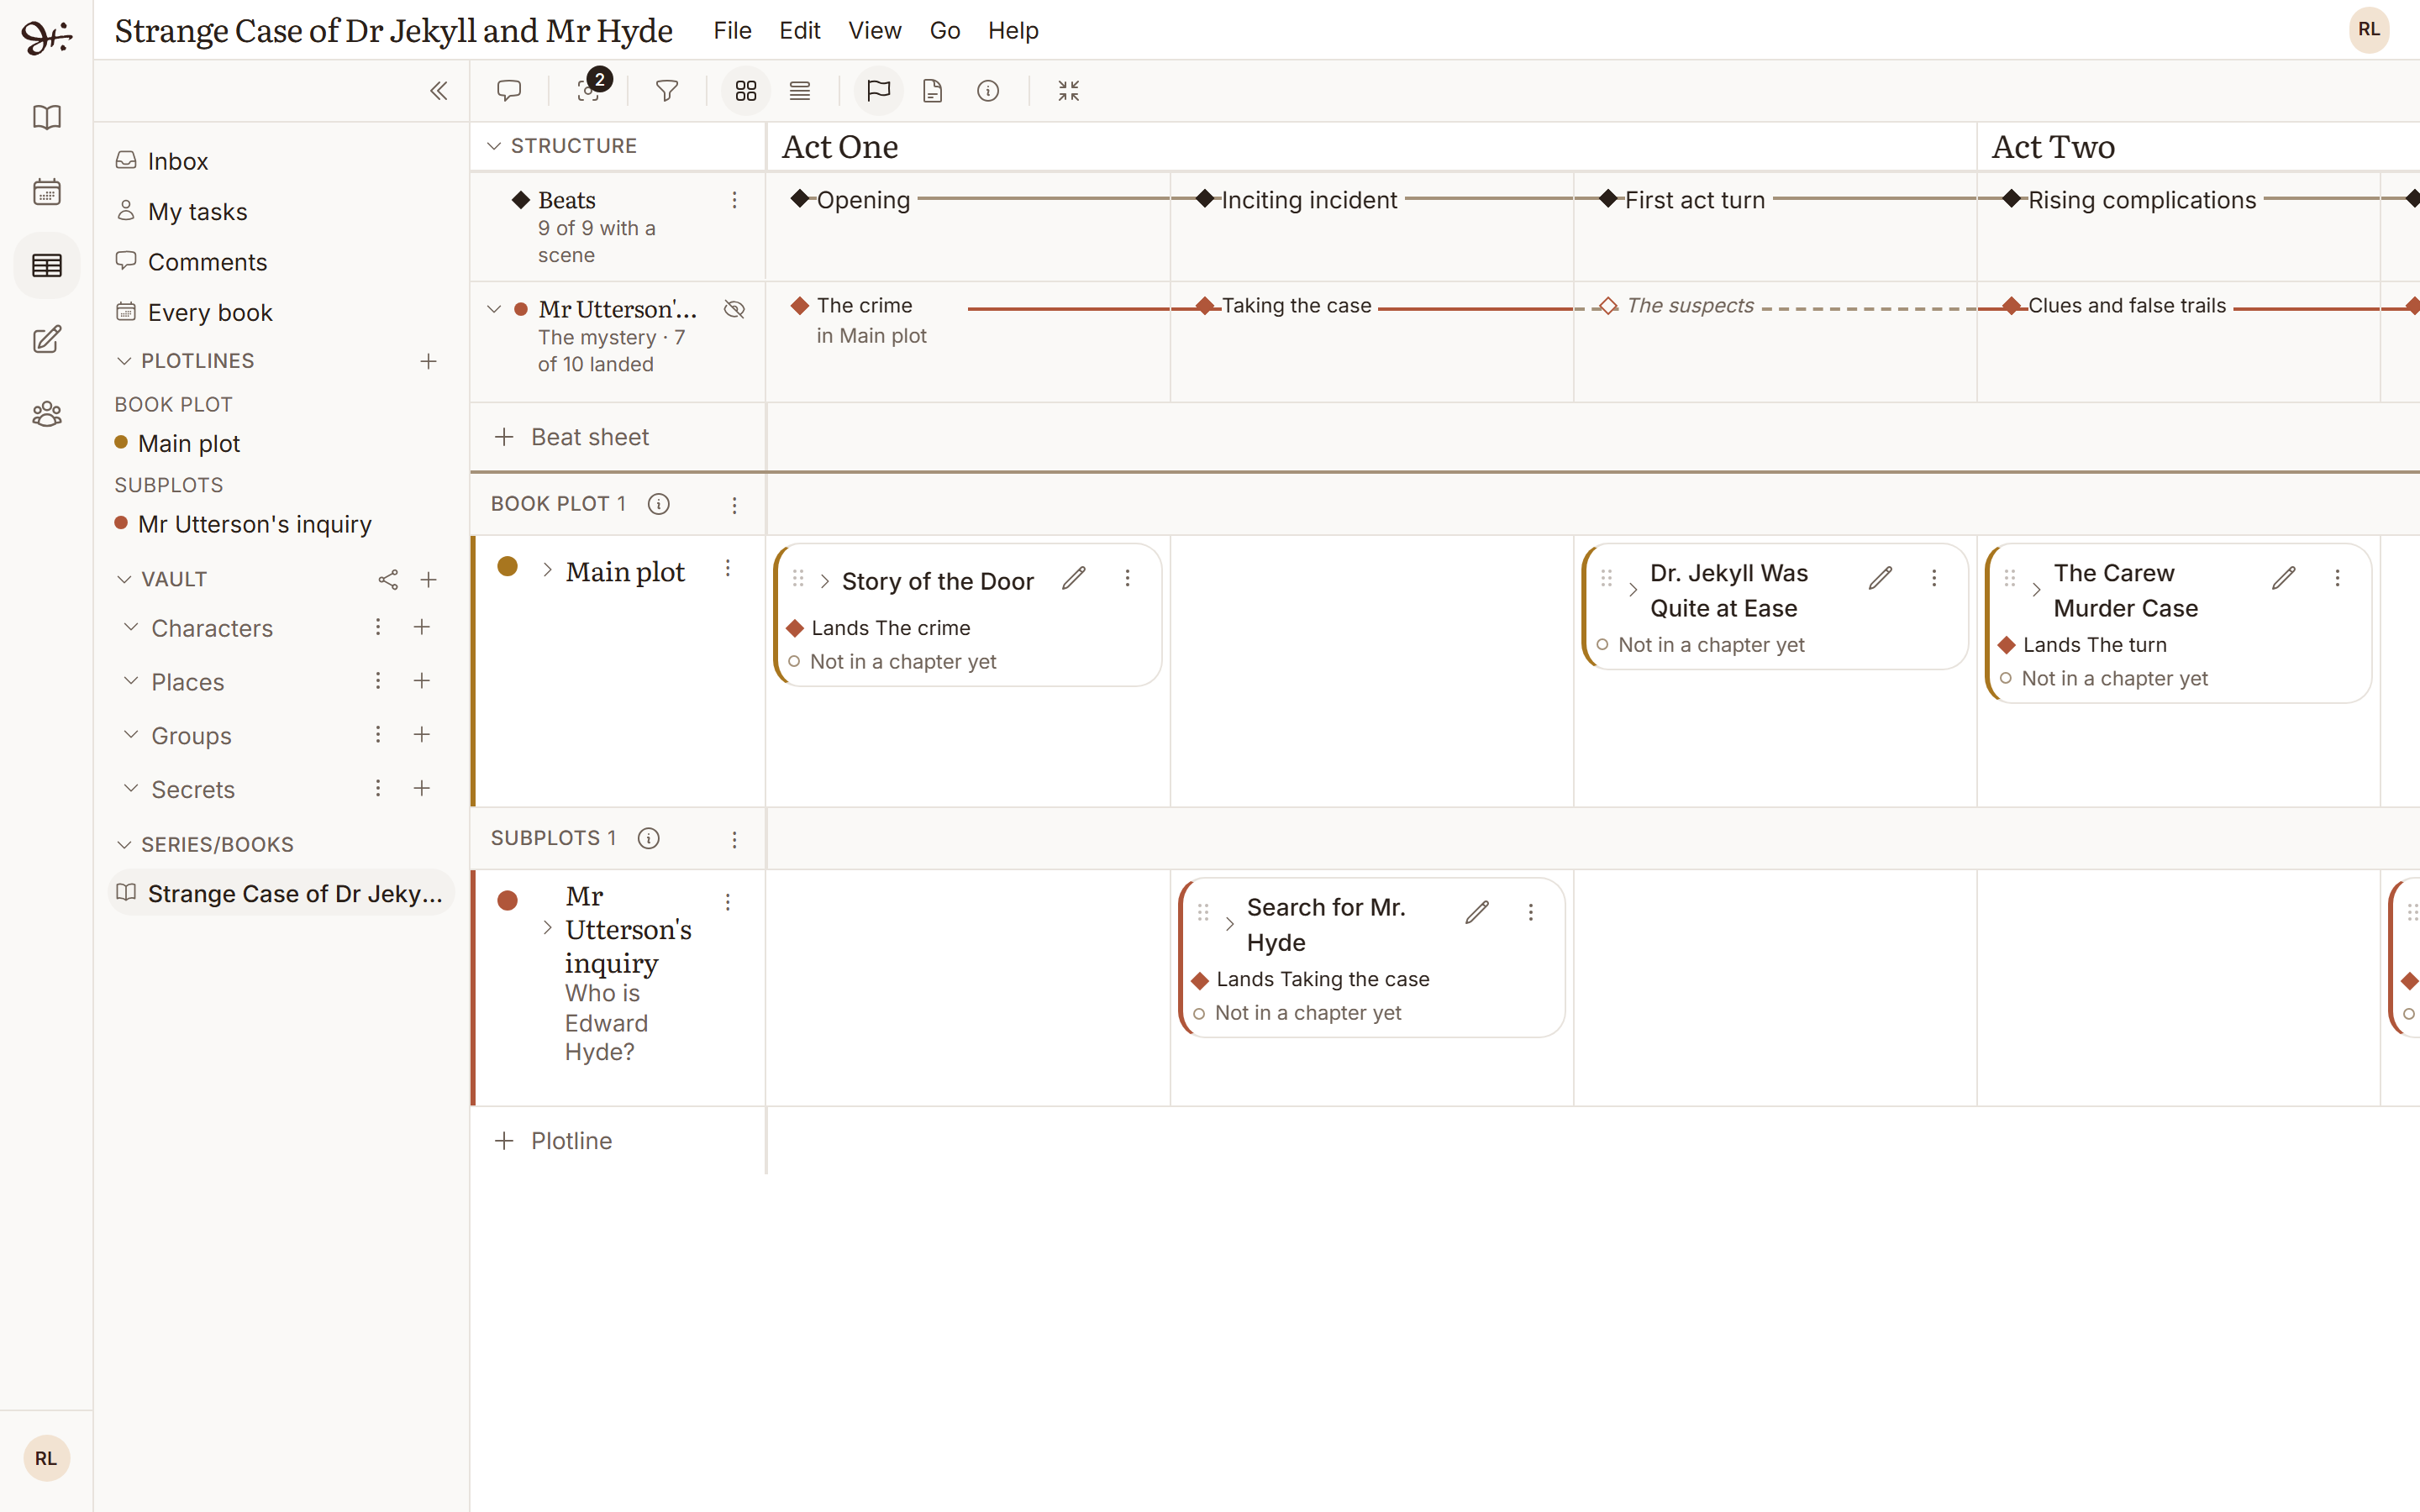Click the info circle toolbar icon

(988, 91)
